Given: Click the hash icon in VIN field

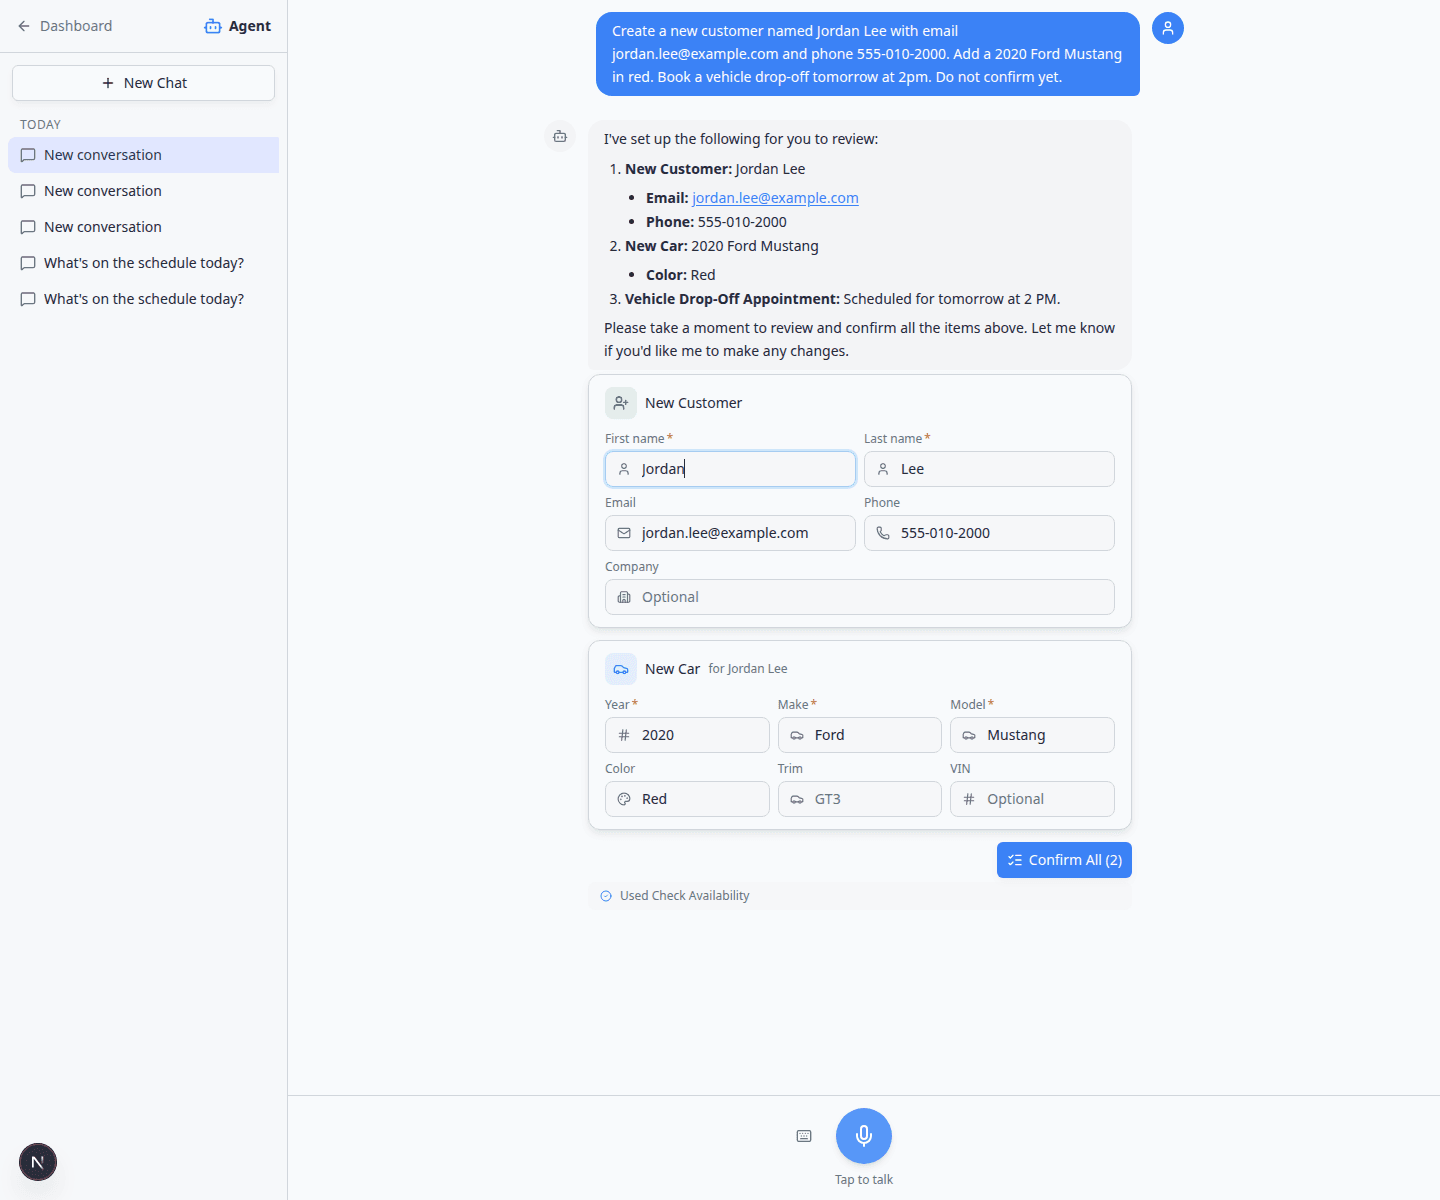Looking at the screenshot, I should click(x=969, y=799).
